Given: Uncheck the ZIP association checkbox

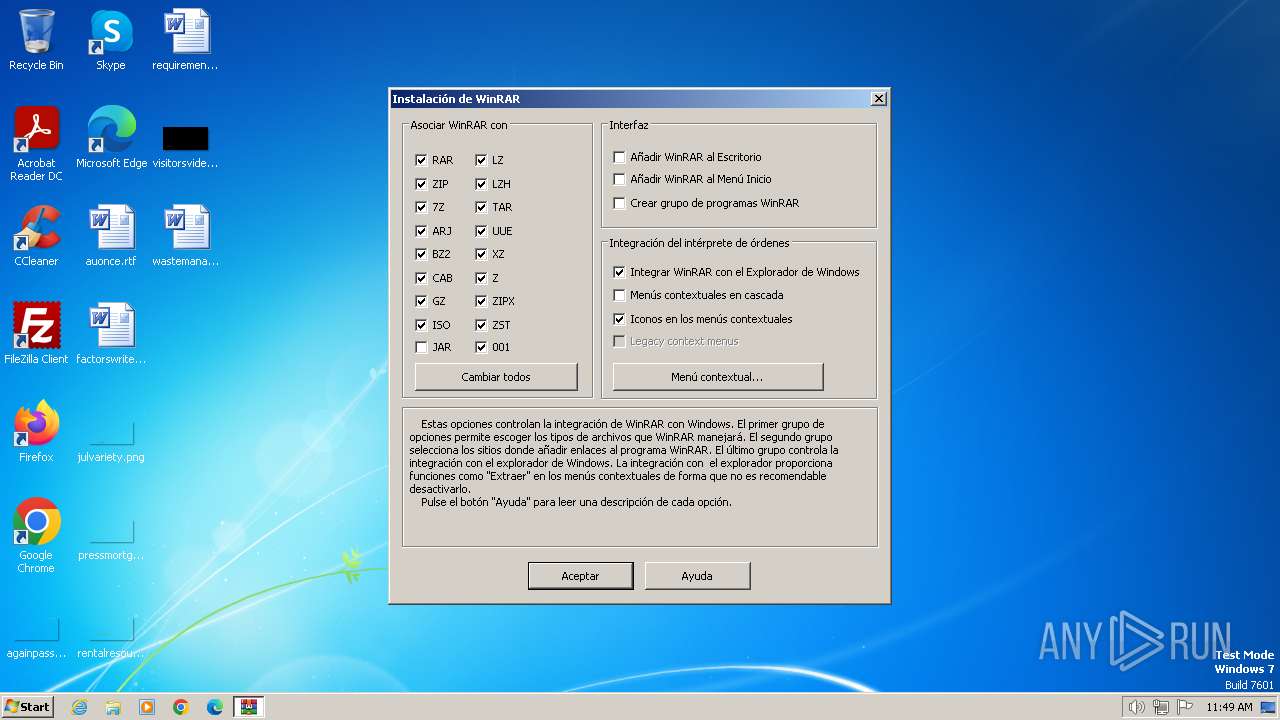Looking at the screenshot, I should click(x=421, y=184).
